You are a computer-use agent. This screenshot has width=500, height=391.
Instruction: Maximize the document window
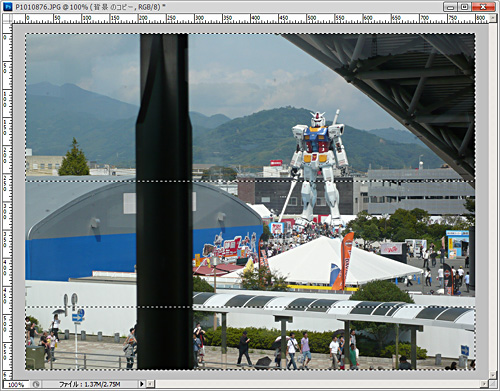coord(464,7)
